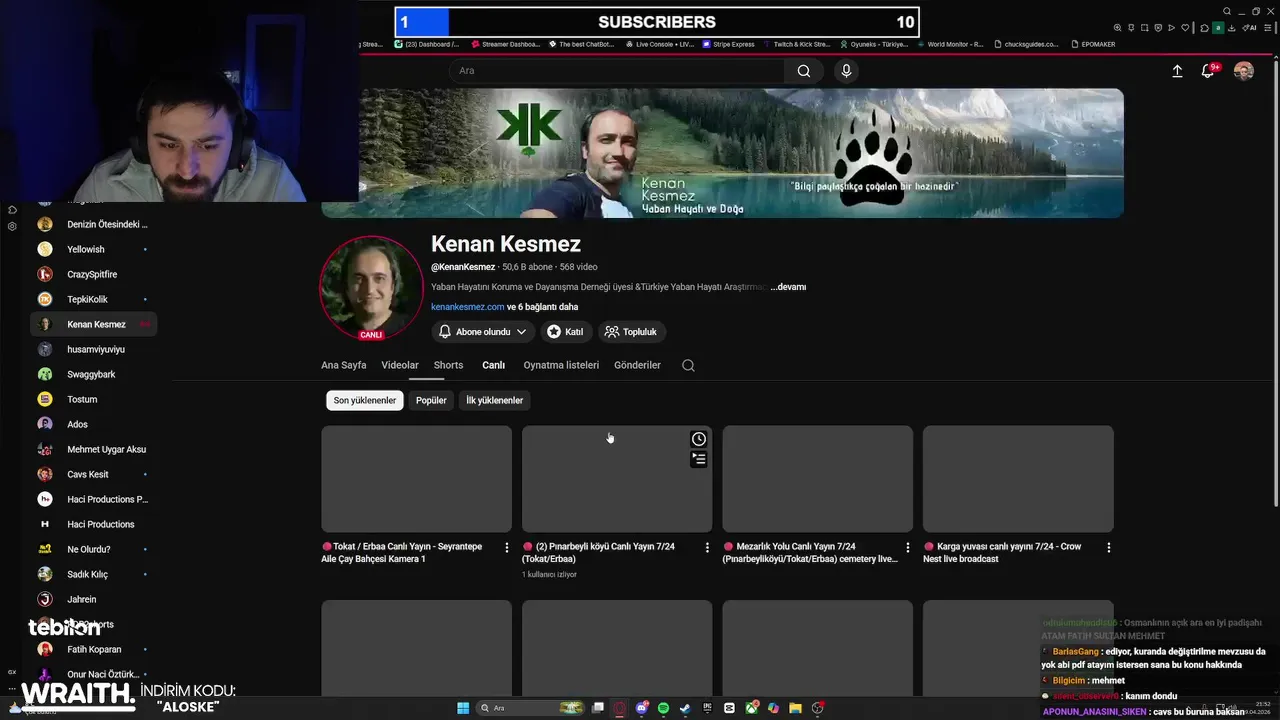
Task: Open the account avatar menu in YouTube
Action: coord(1243,71)
